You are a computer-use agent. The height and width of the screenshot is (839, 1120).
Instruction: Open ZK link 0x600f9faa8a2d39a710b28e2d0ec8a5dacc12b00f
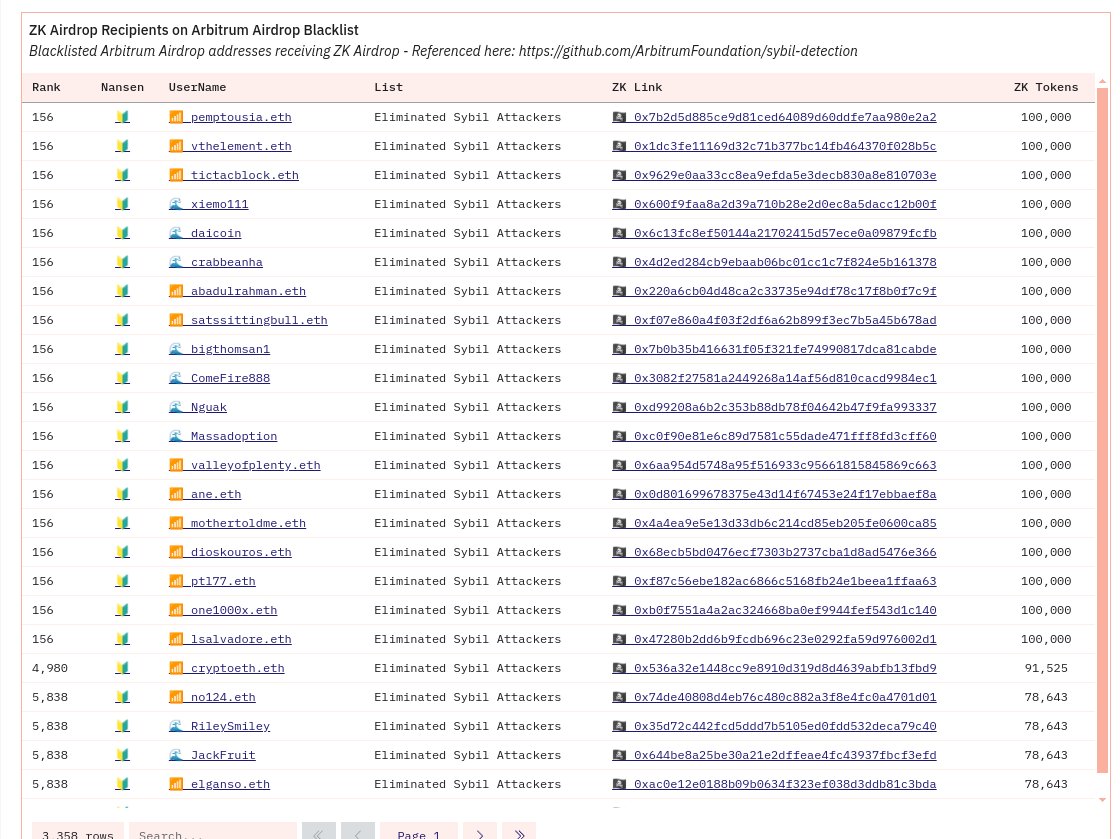785,204
